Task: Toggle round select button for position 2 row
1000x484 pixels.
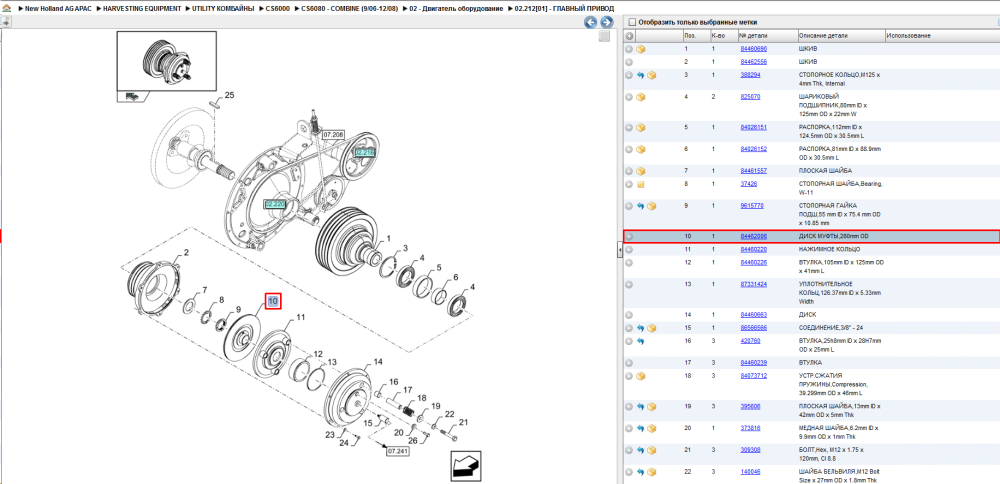Action: [629, 62]
